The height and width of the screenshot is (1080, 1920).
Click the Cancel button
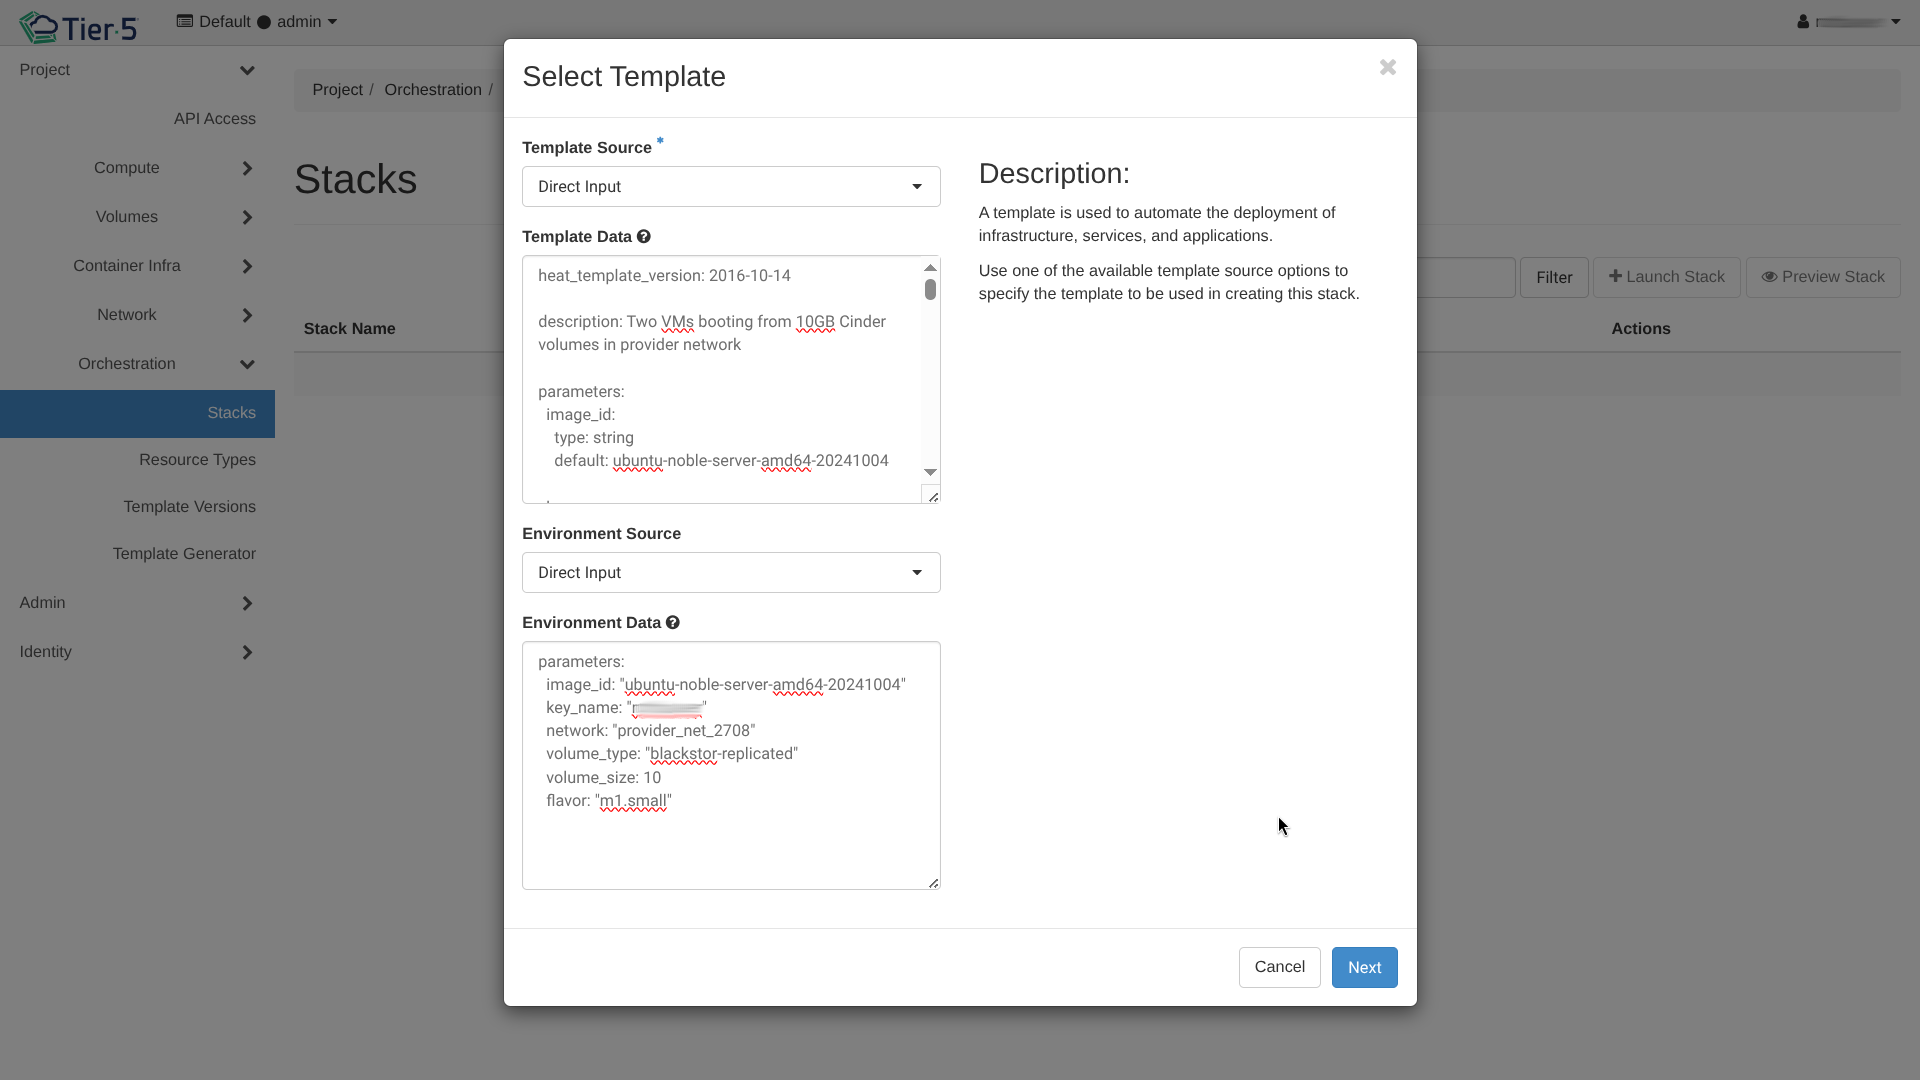point(1279,967)
